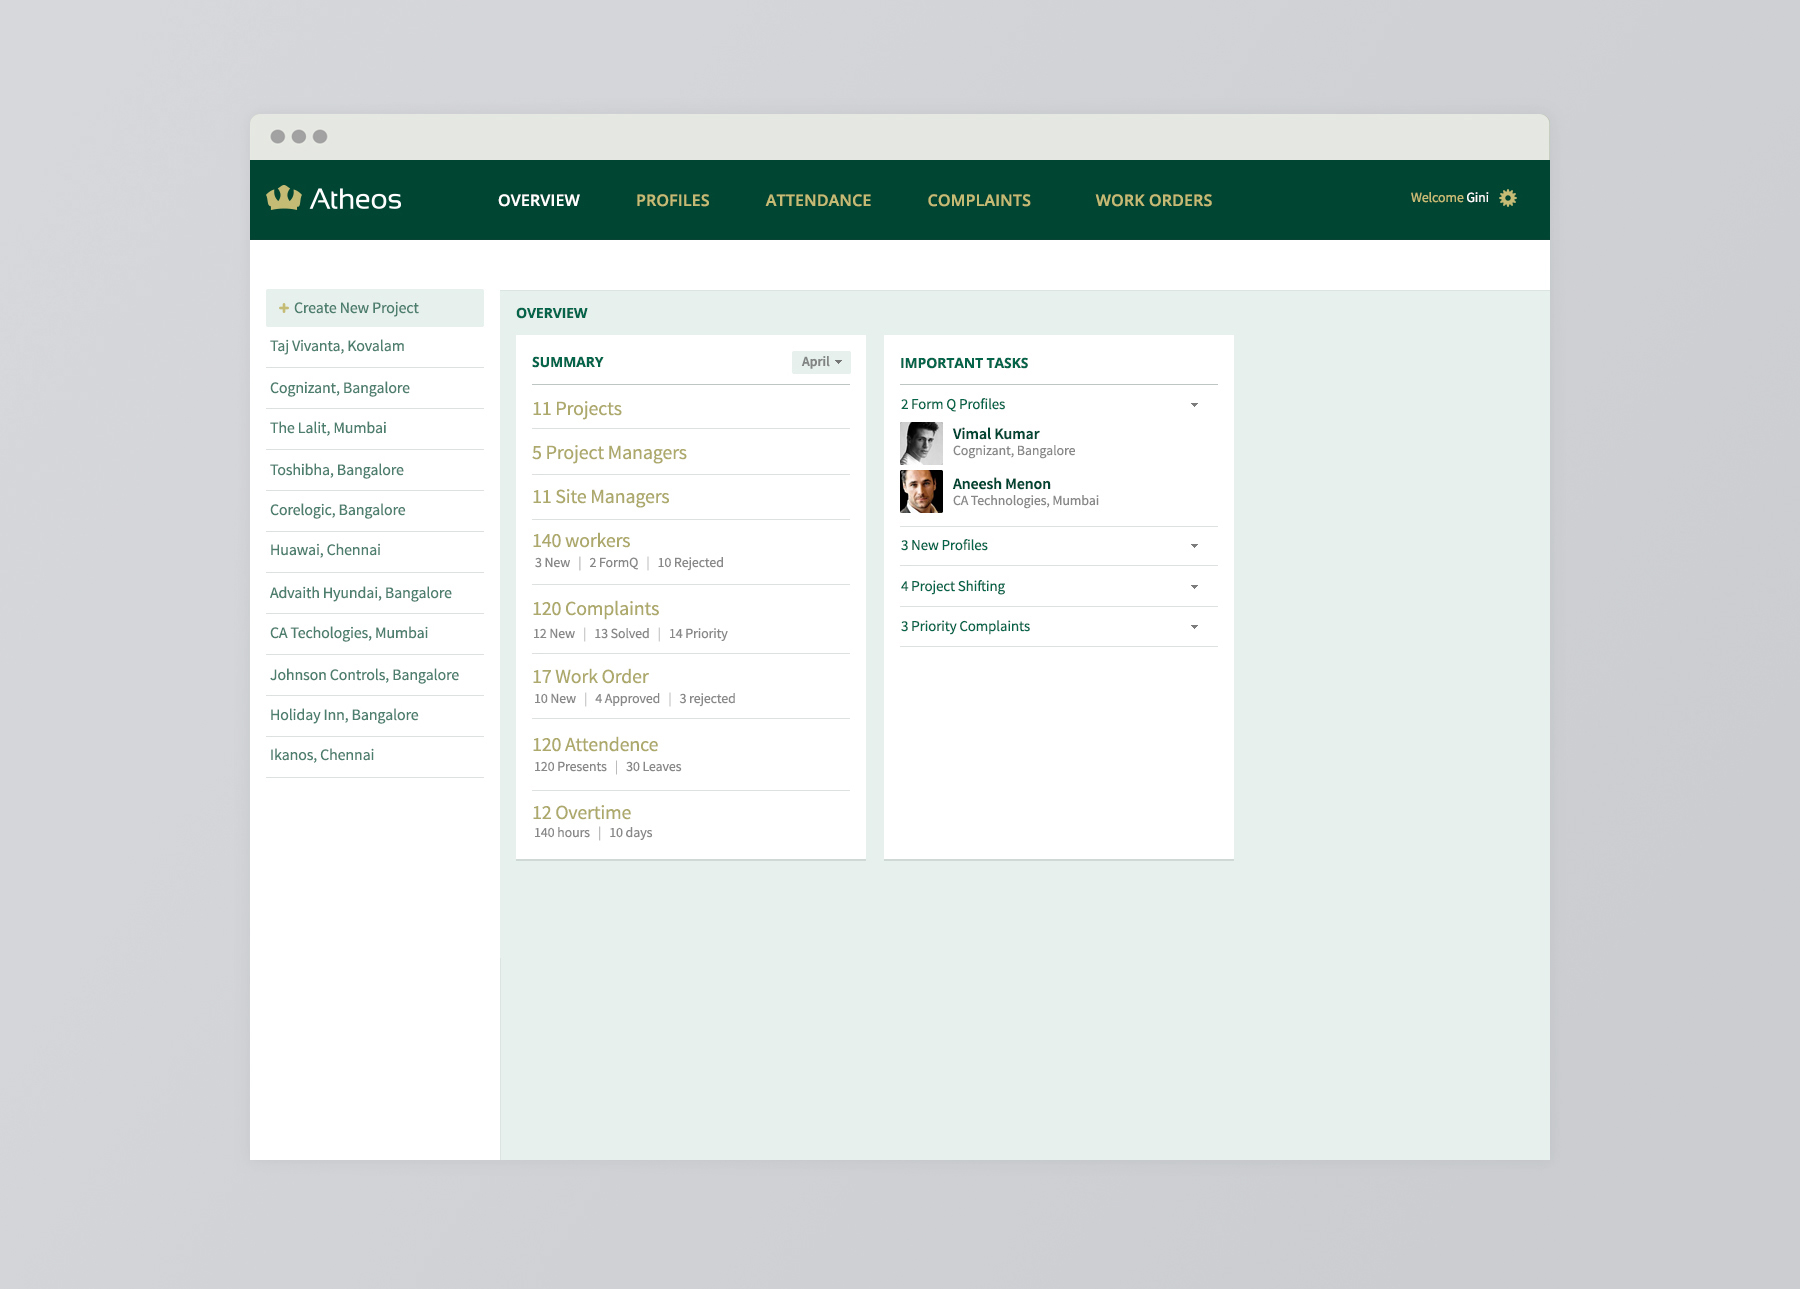Viewport: 1800px width, 1289px height.
Task: Expand the 3 New Profiles section
Action: click(x=1194, y=546)
